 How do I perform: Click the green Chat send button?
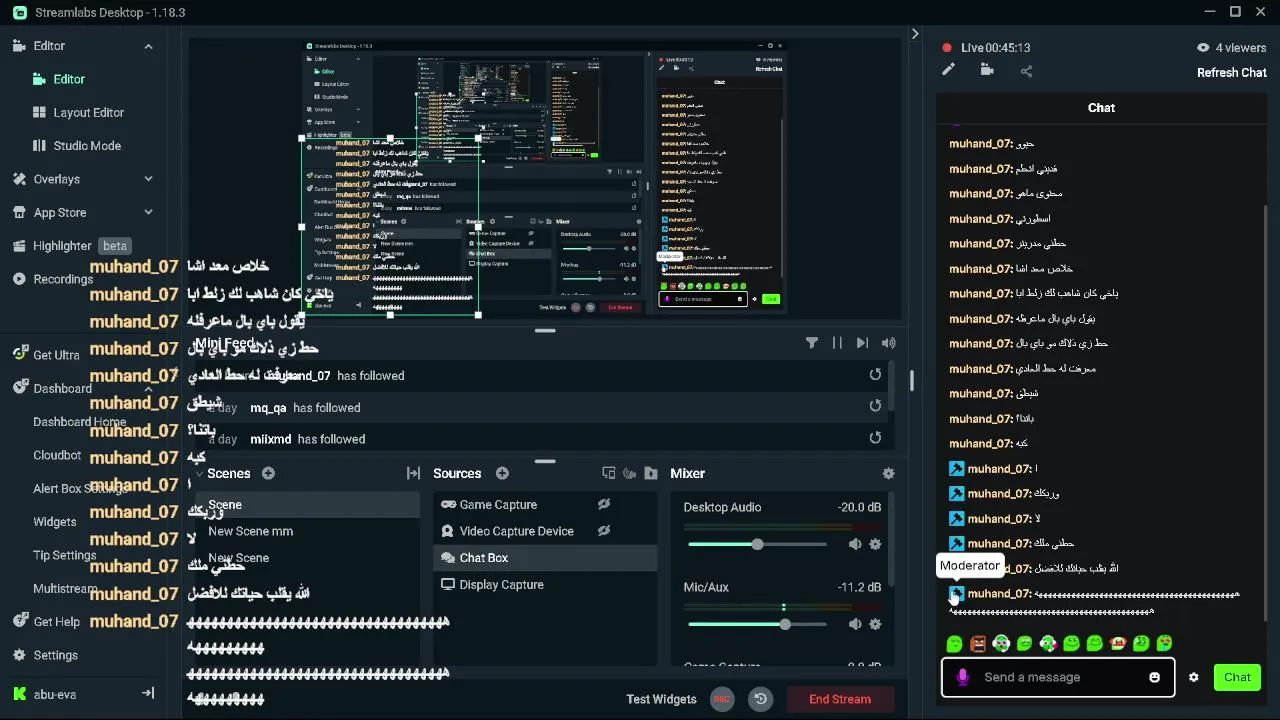pyautogui.click(x=1237, y=677)
